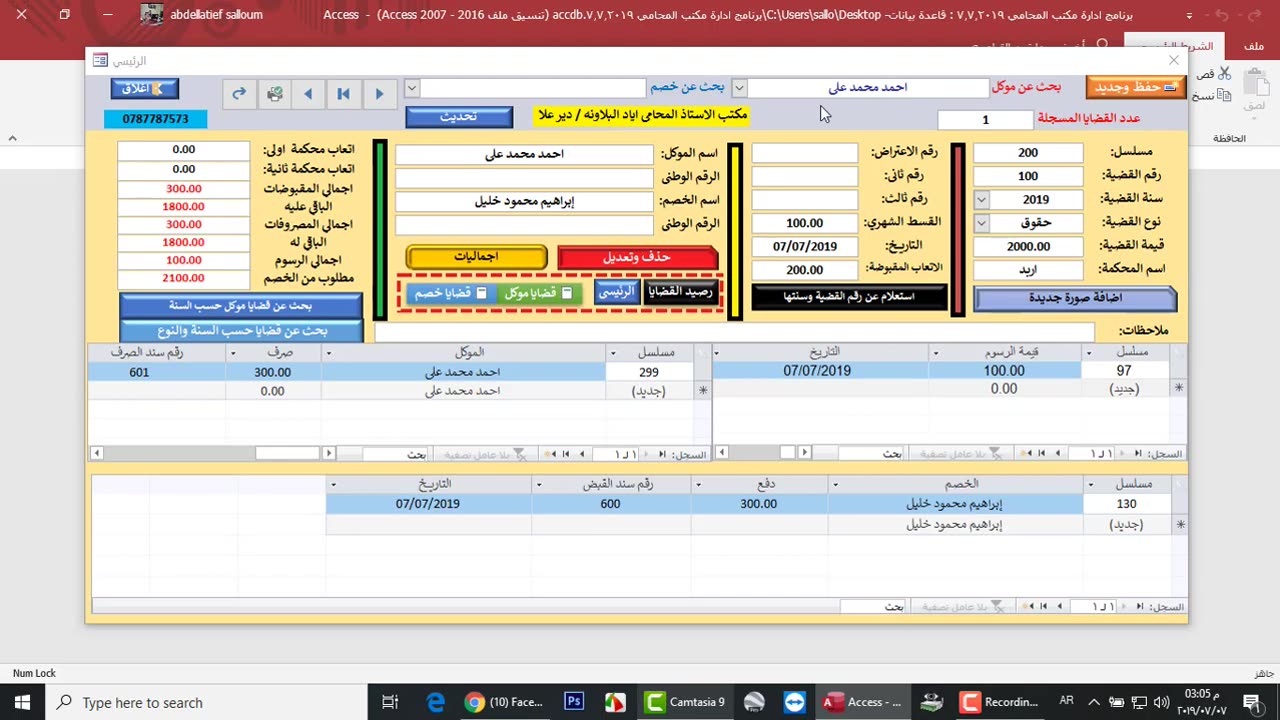
Task: Click the print icon in form toolbar
Action: tap(274, 93)
